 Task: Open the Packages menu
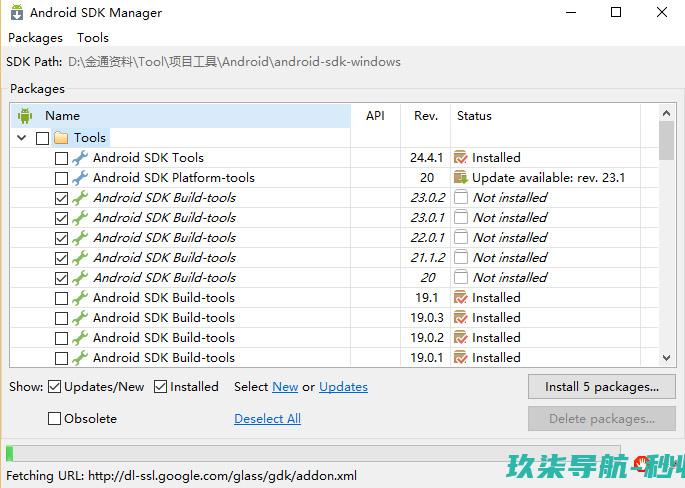35,38
